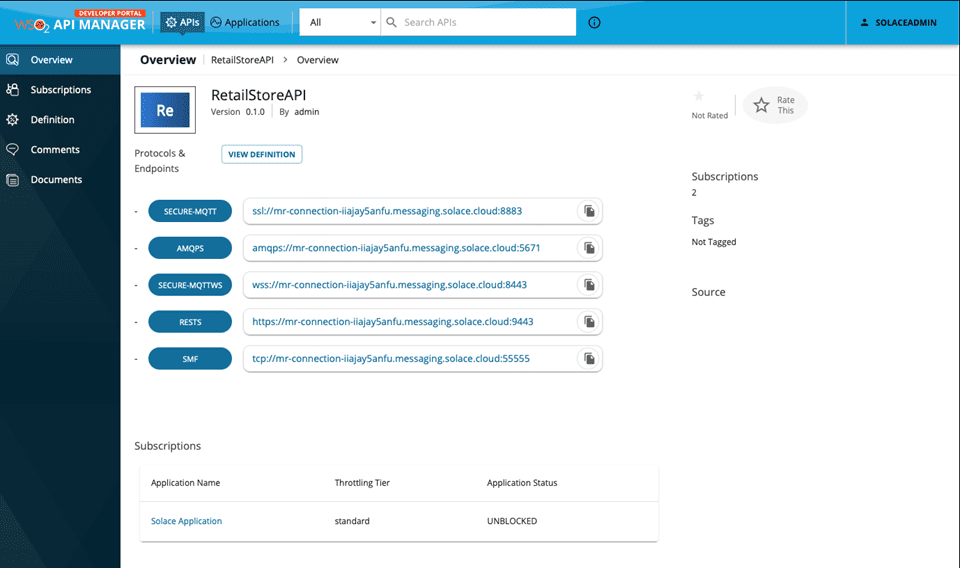This screenshot has height=568, width=960.
Task: Click the 'standard' throttling tier cell
Action: (352, 521)
